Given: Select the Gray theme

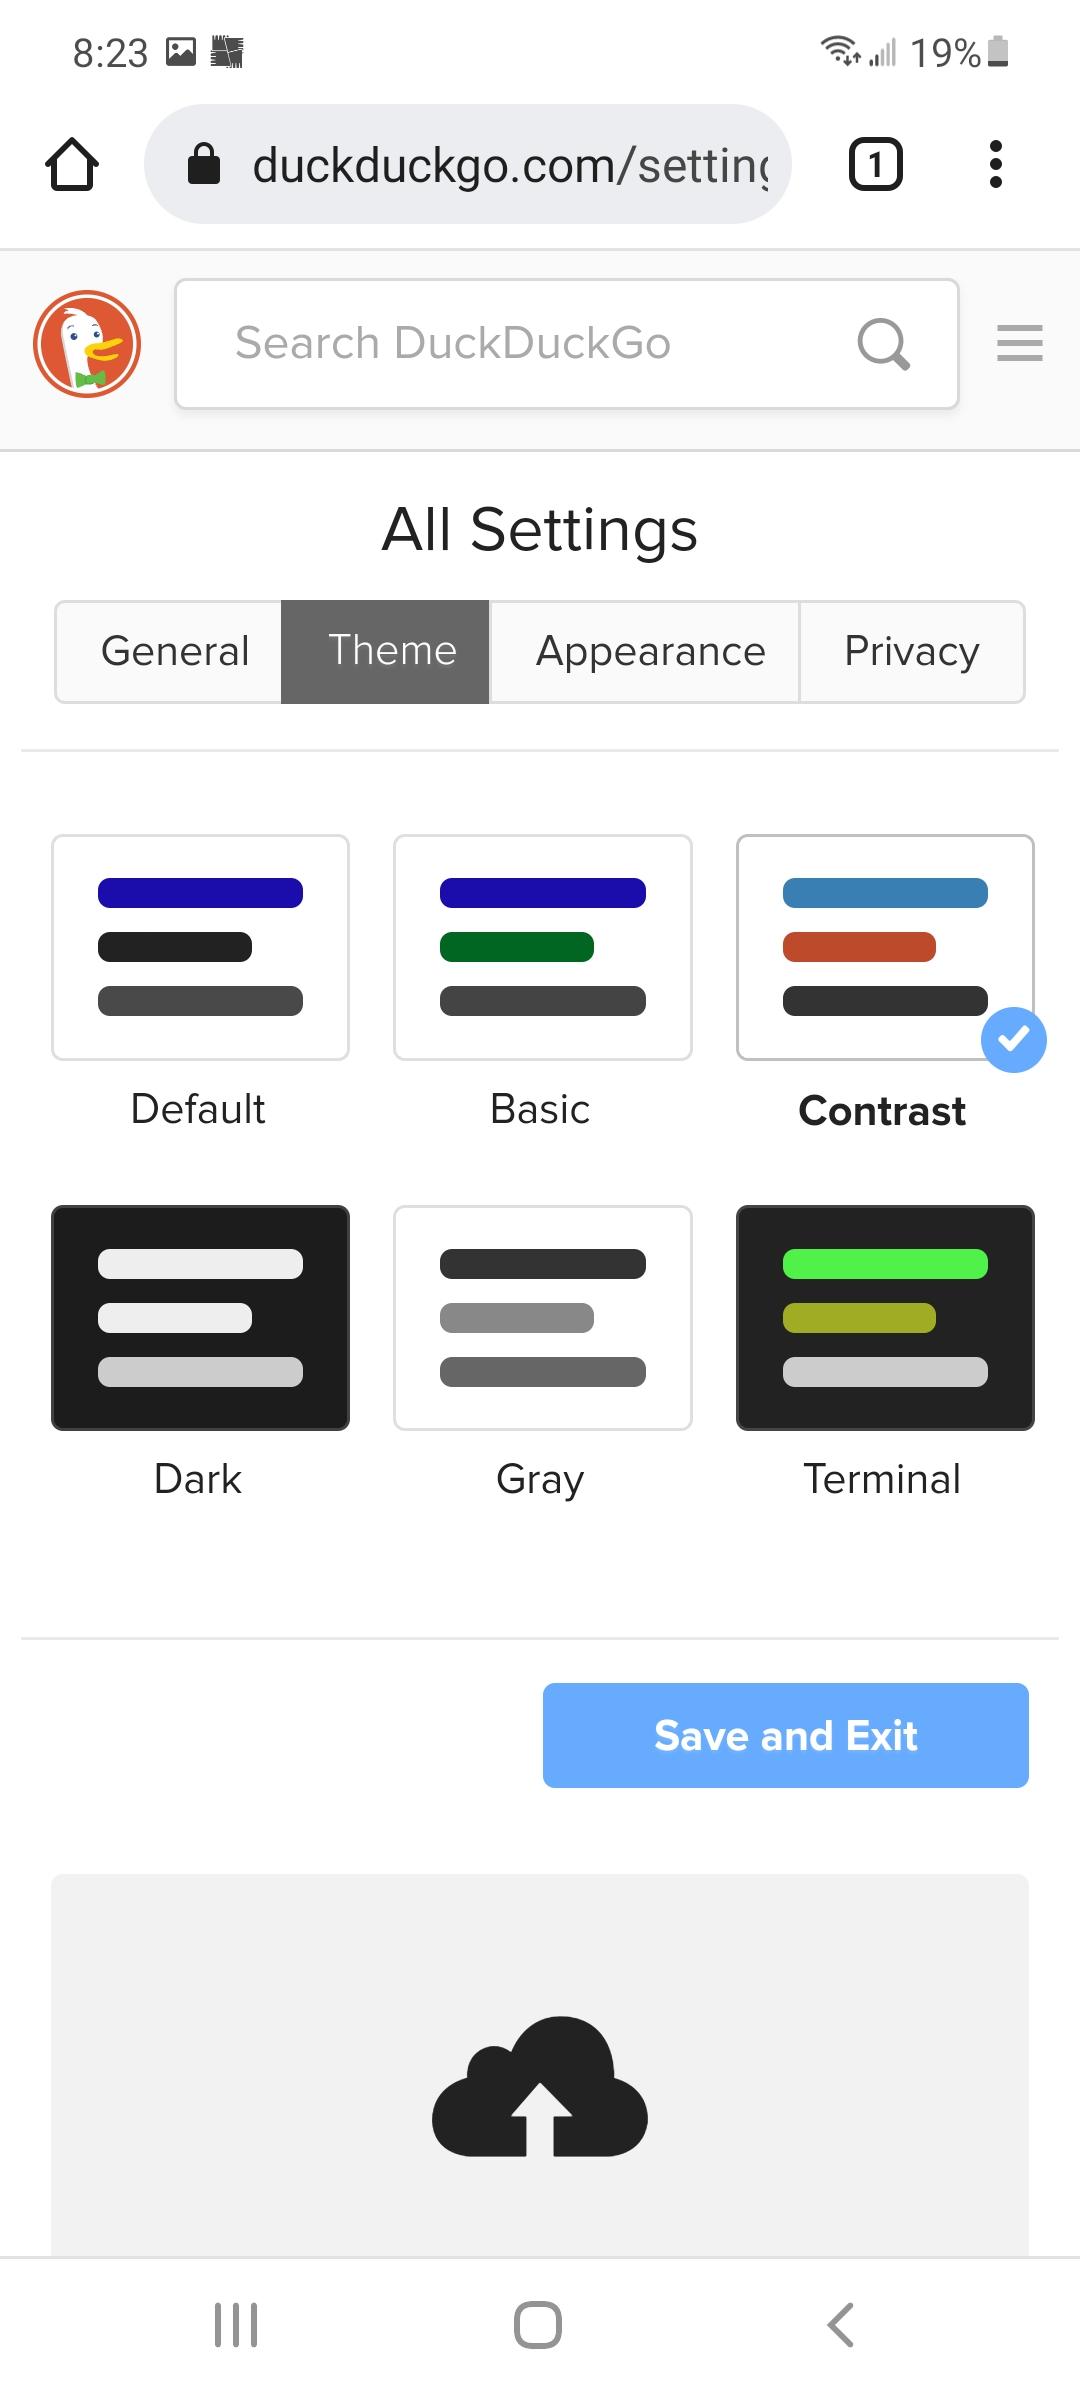Looking at the screenshot, I should 541,1318.
